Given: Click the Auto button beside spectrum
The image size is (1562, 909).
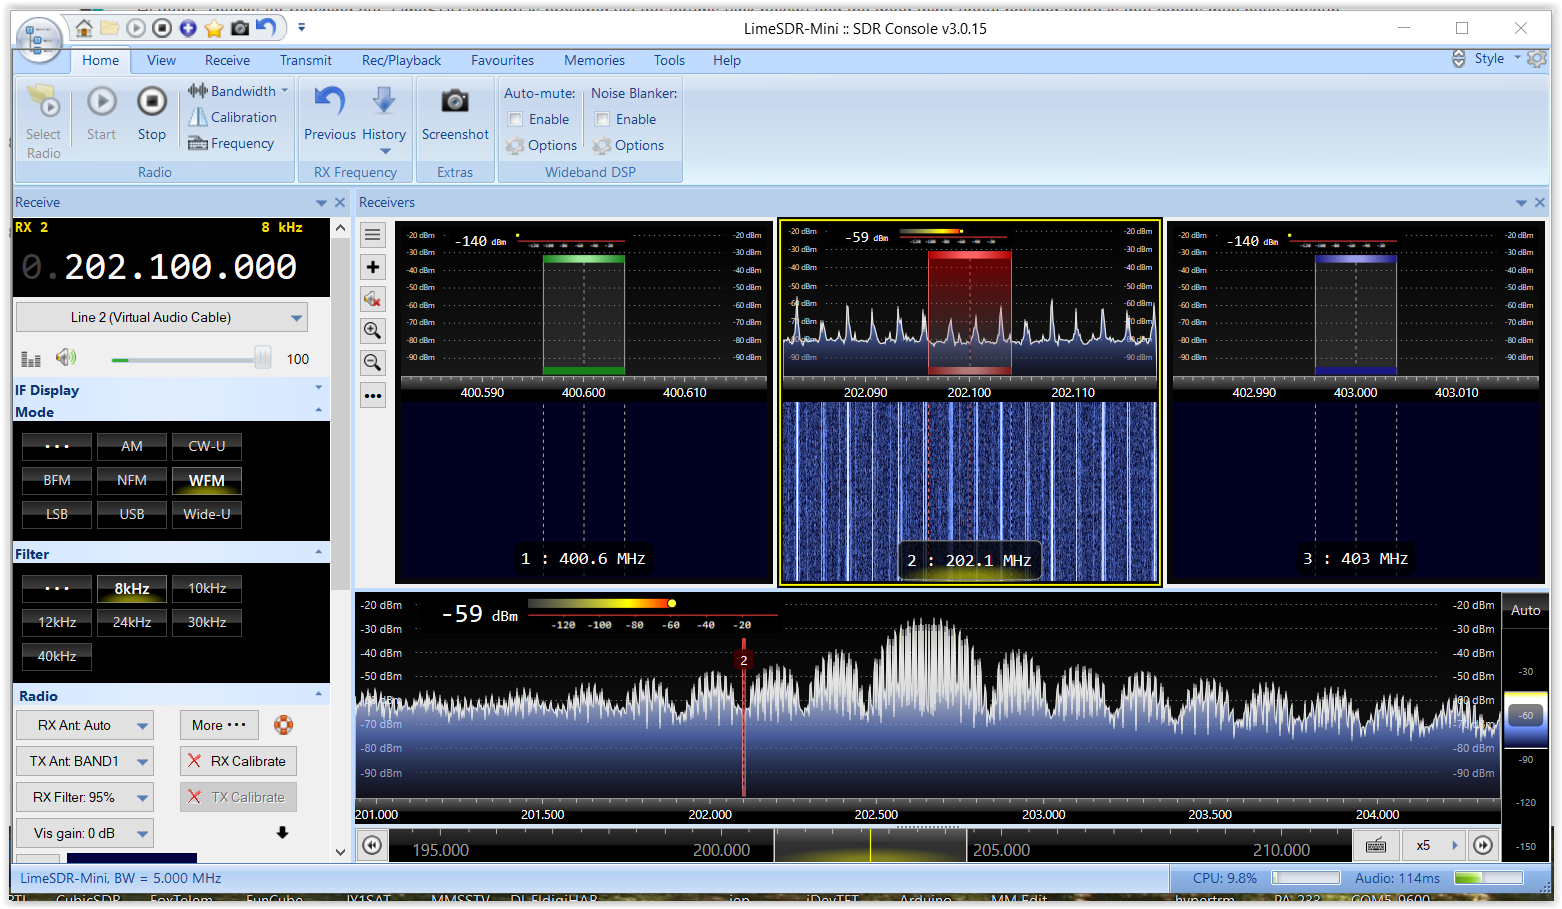Looking at the screenshot, I should click(x=1525, y=610).
